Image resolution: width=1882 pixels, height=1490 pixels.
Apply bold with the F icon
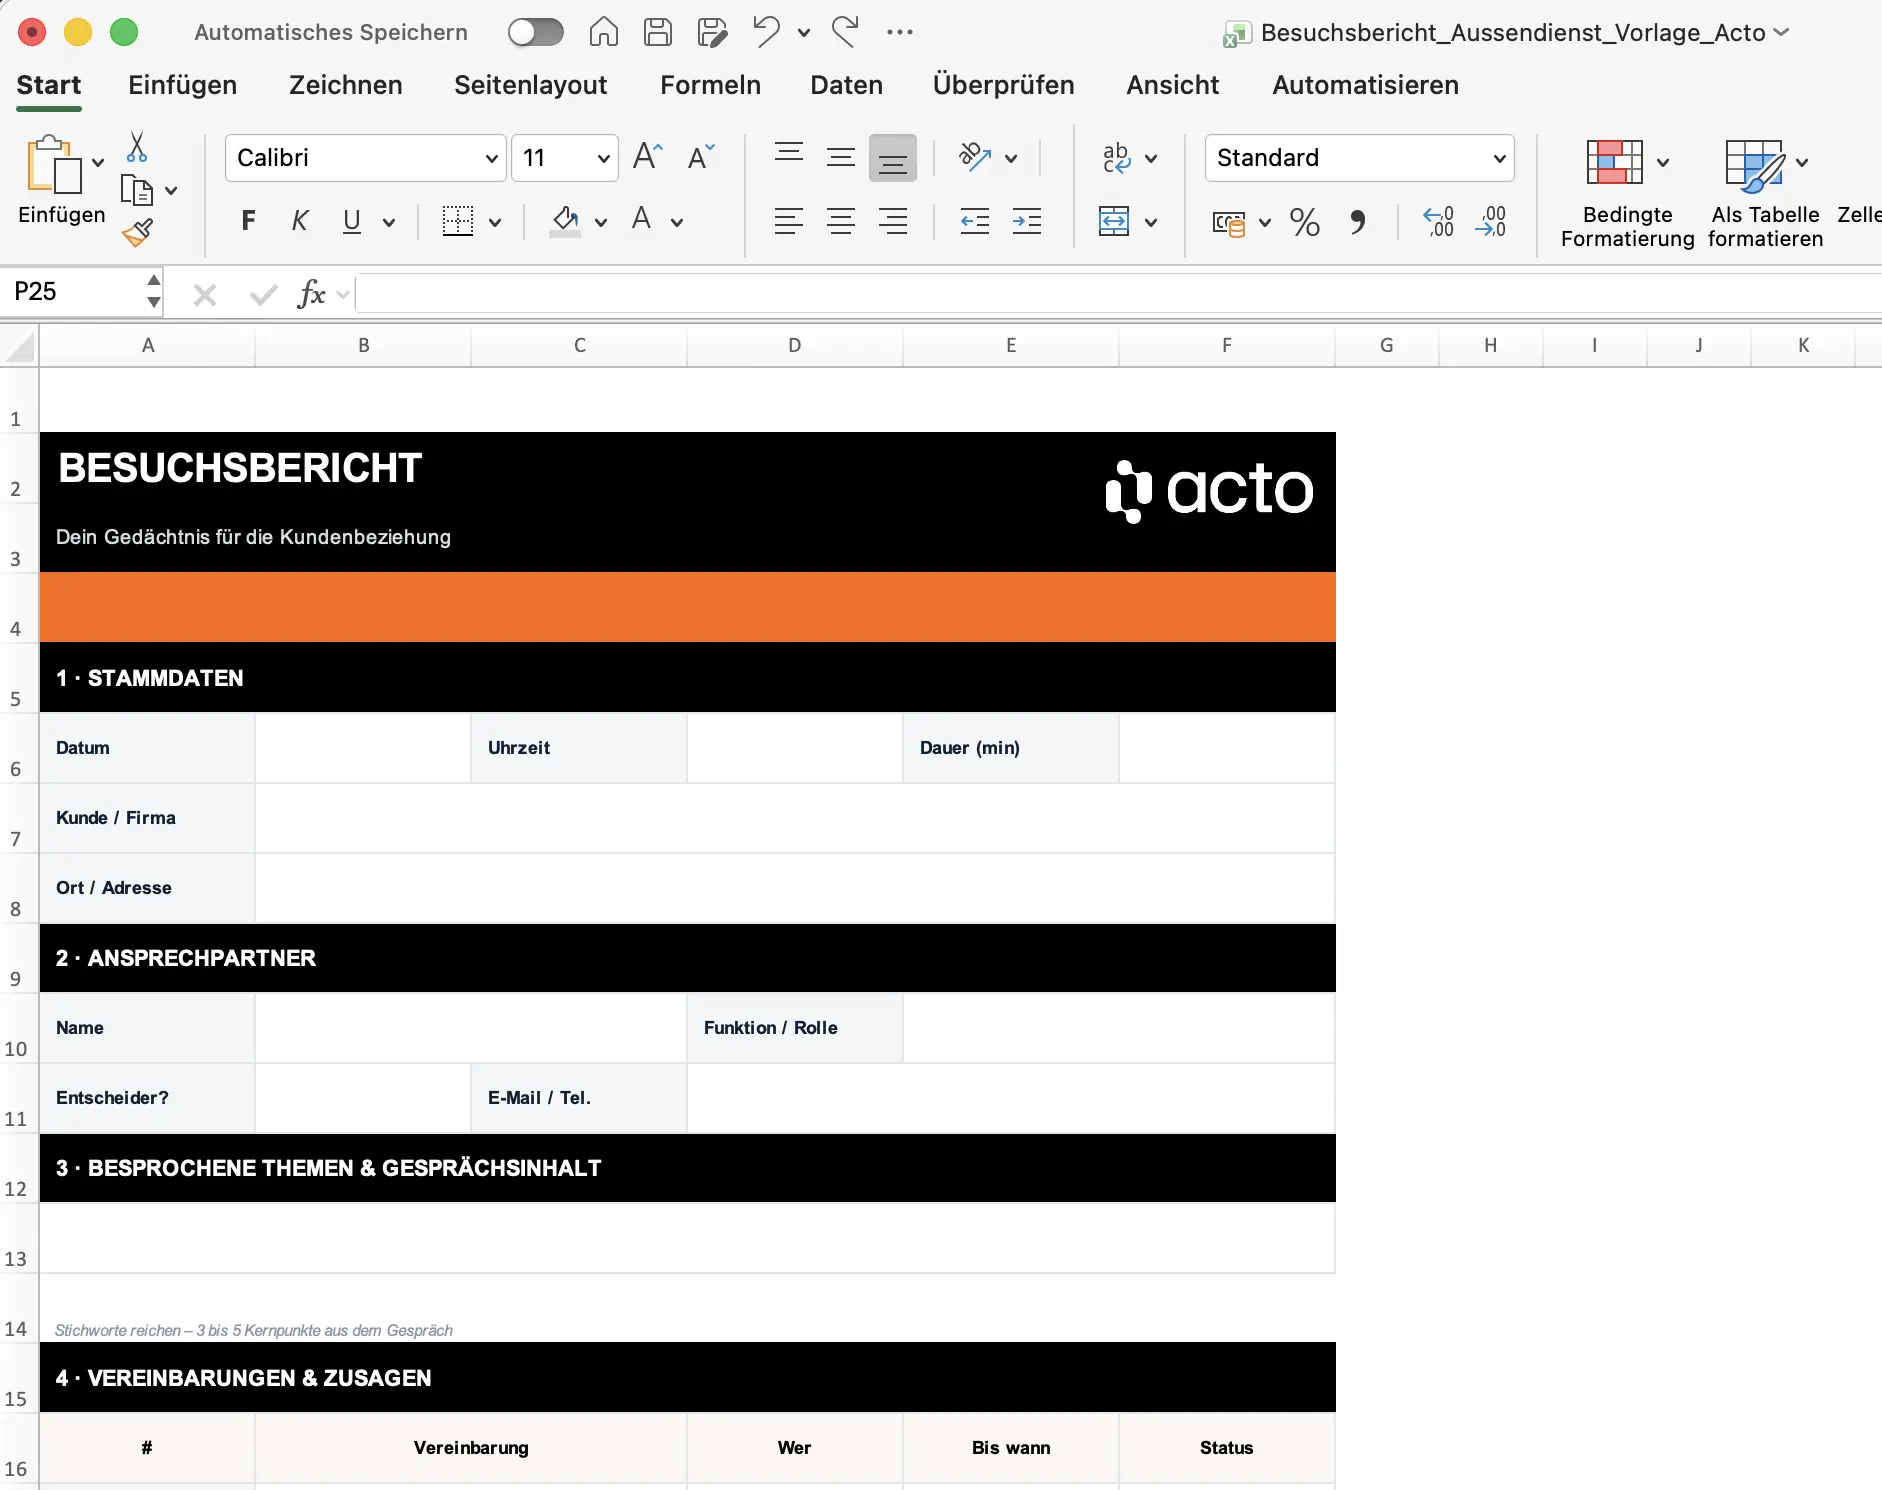pos(247,220)
